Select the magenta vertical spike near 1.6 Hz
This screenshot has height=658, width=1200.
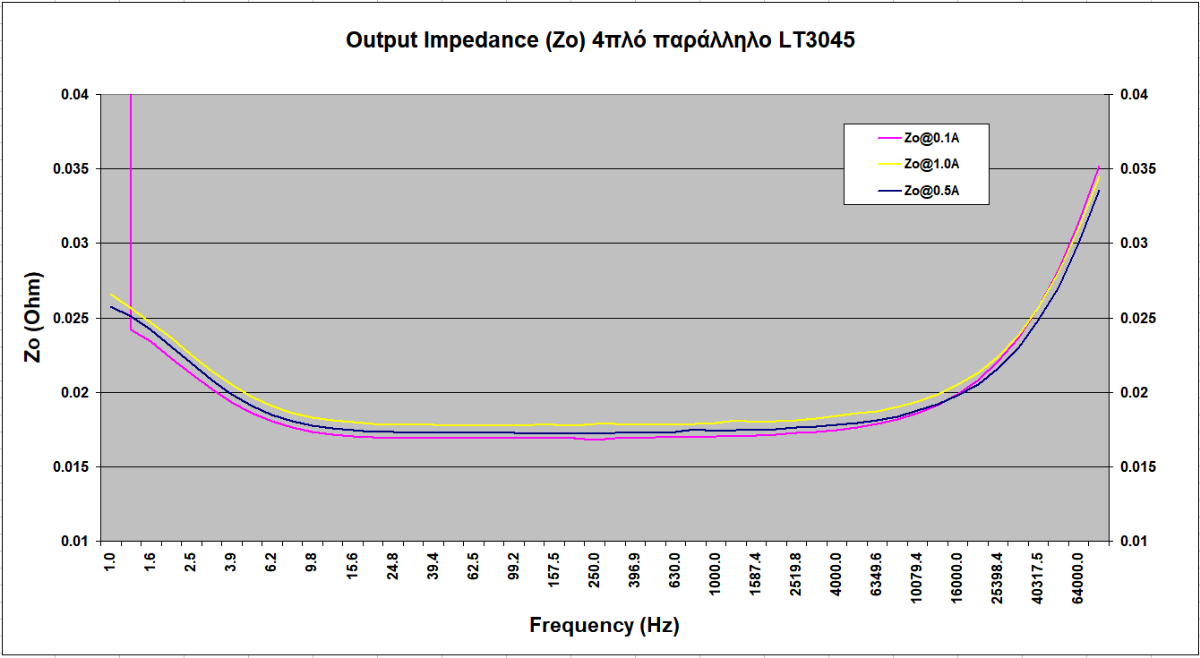click(131, 200)
